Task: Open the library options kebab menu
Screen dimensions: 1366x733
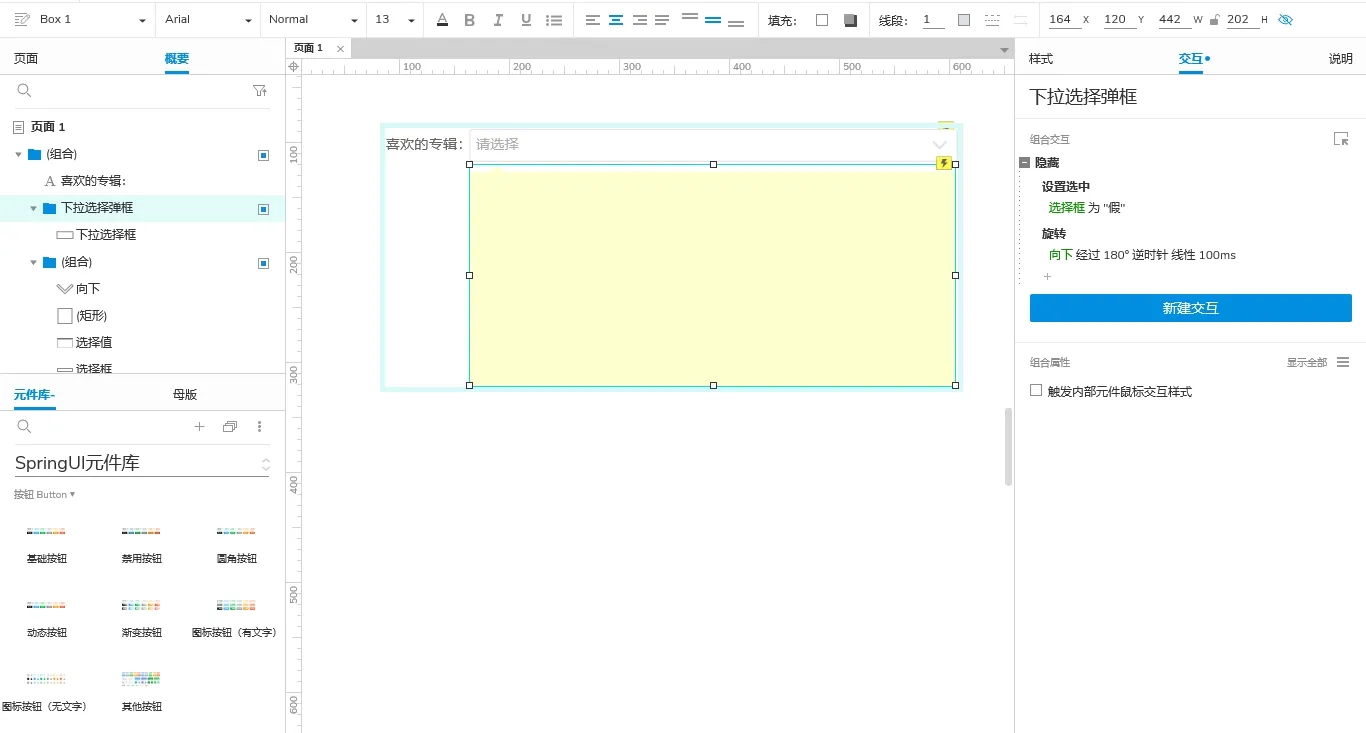Action: point(260,427)
